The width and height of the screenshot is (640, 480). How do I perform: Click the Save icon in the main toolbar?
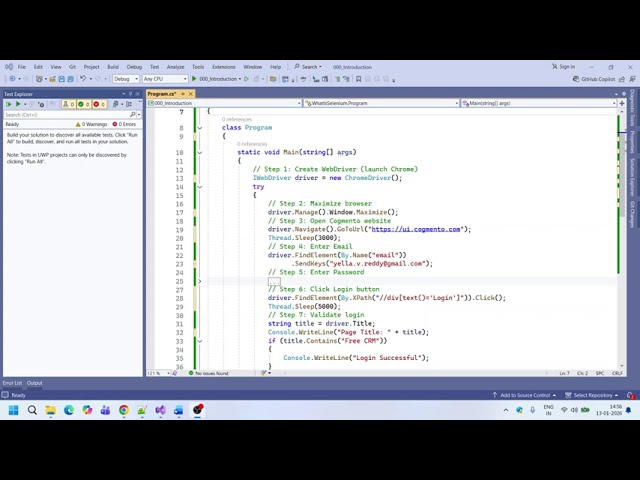pos(62,79)
